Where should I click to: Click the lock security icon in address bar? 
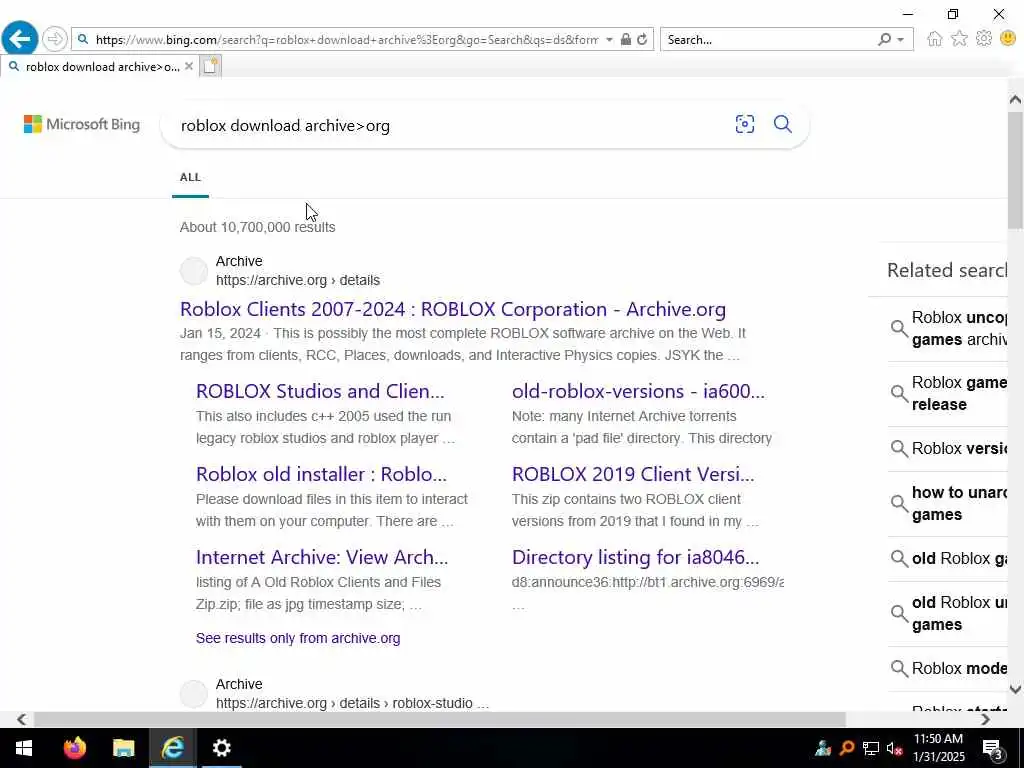[x=626, y=39]
